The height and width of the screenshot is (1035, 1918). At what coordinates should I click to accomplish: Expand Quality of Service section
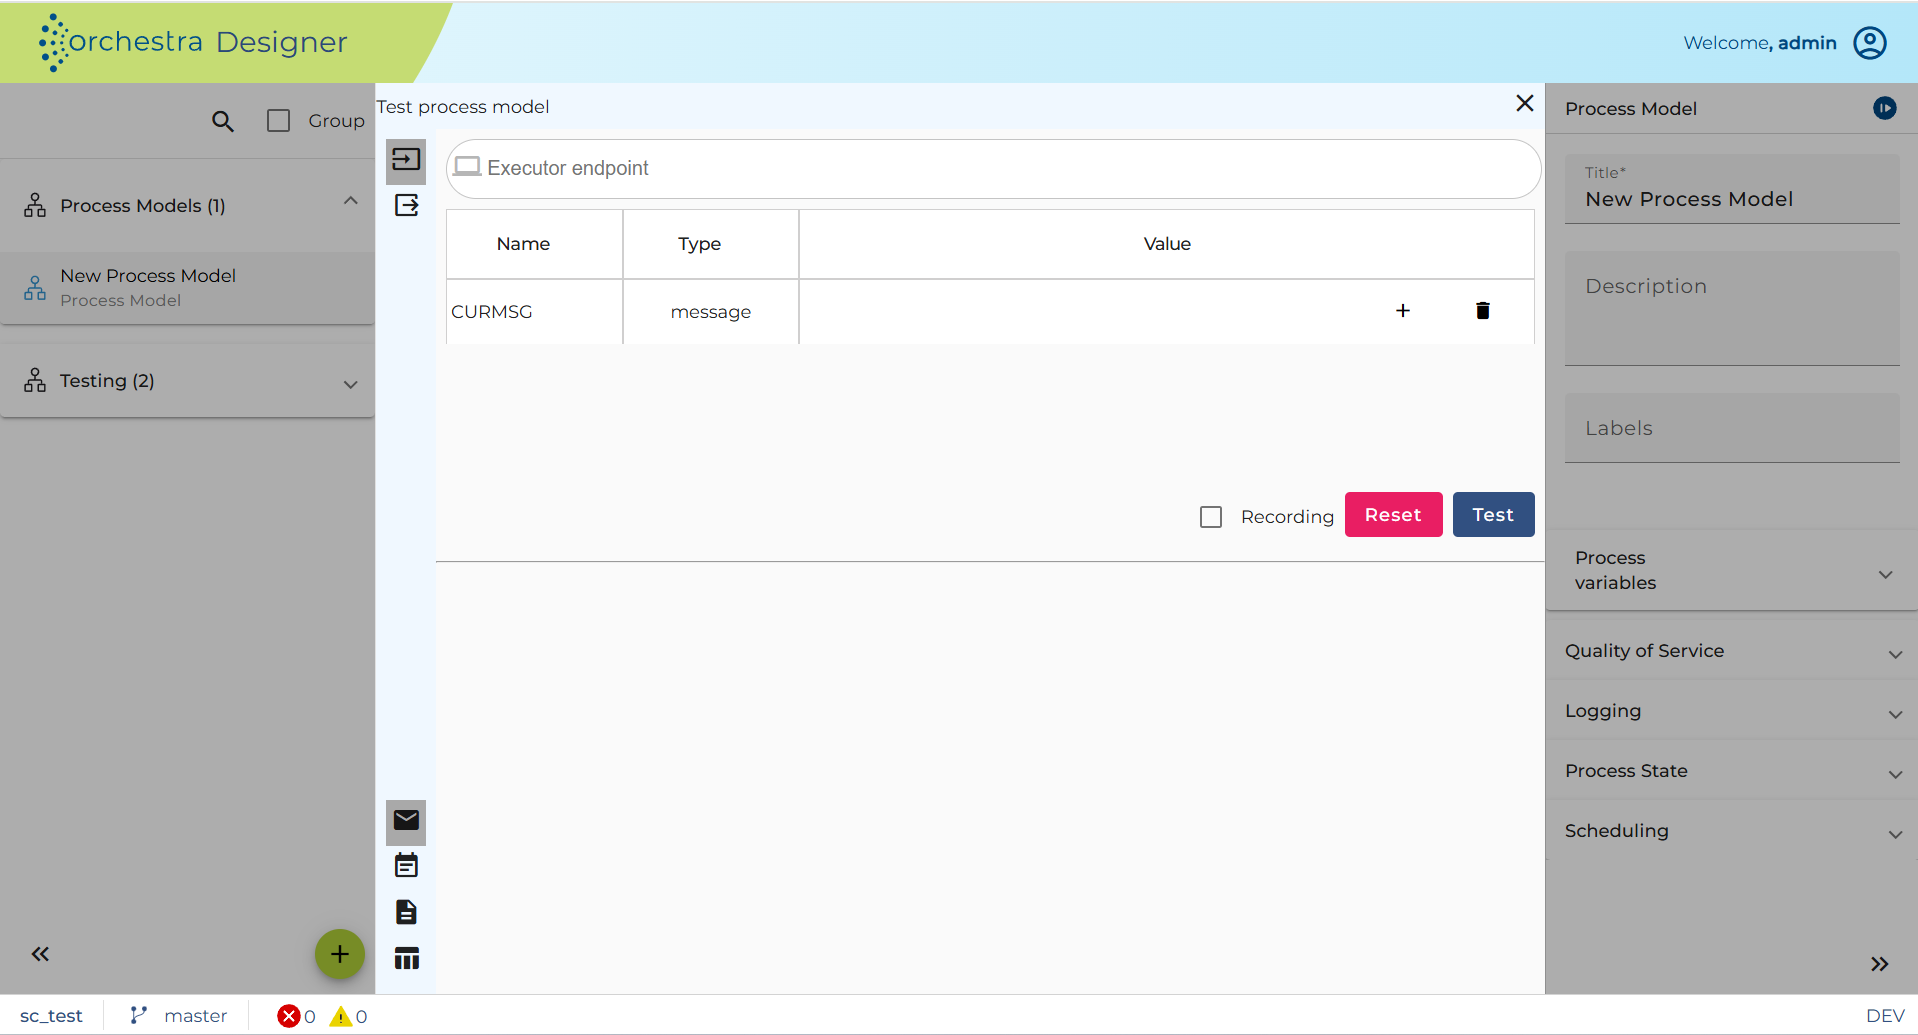coord(1732,651)
